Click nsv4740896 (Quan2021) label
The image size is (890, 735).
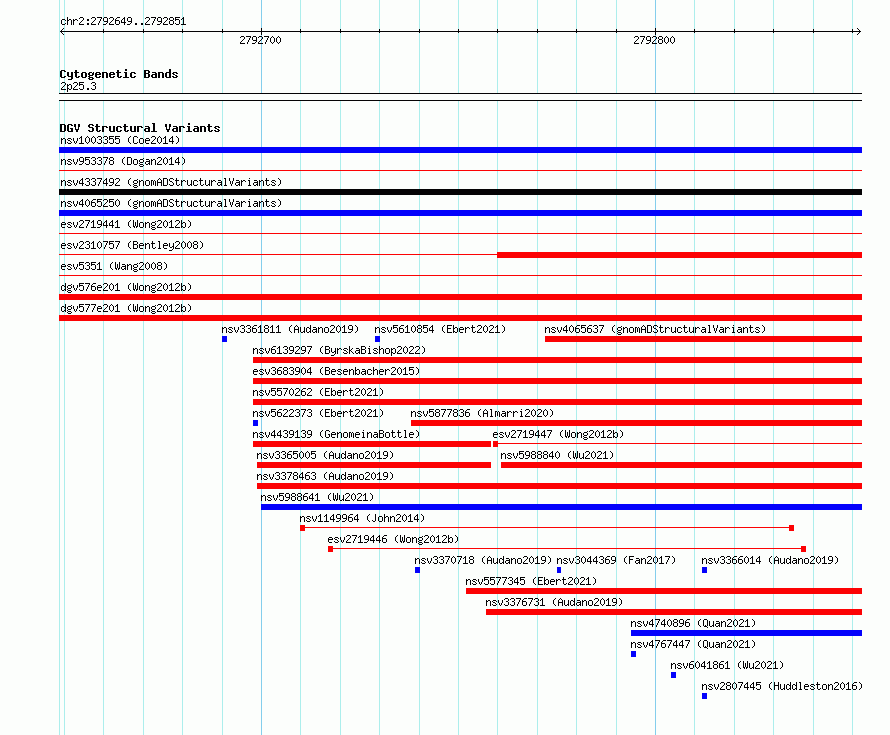tap(693, 623)
